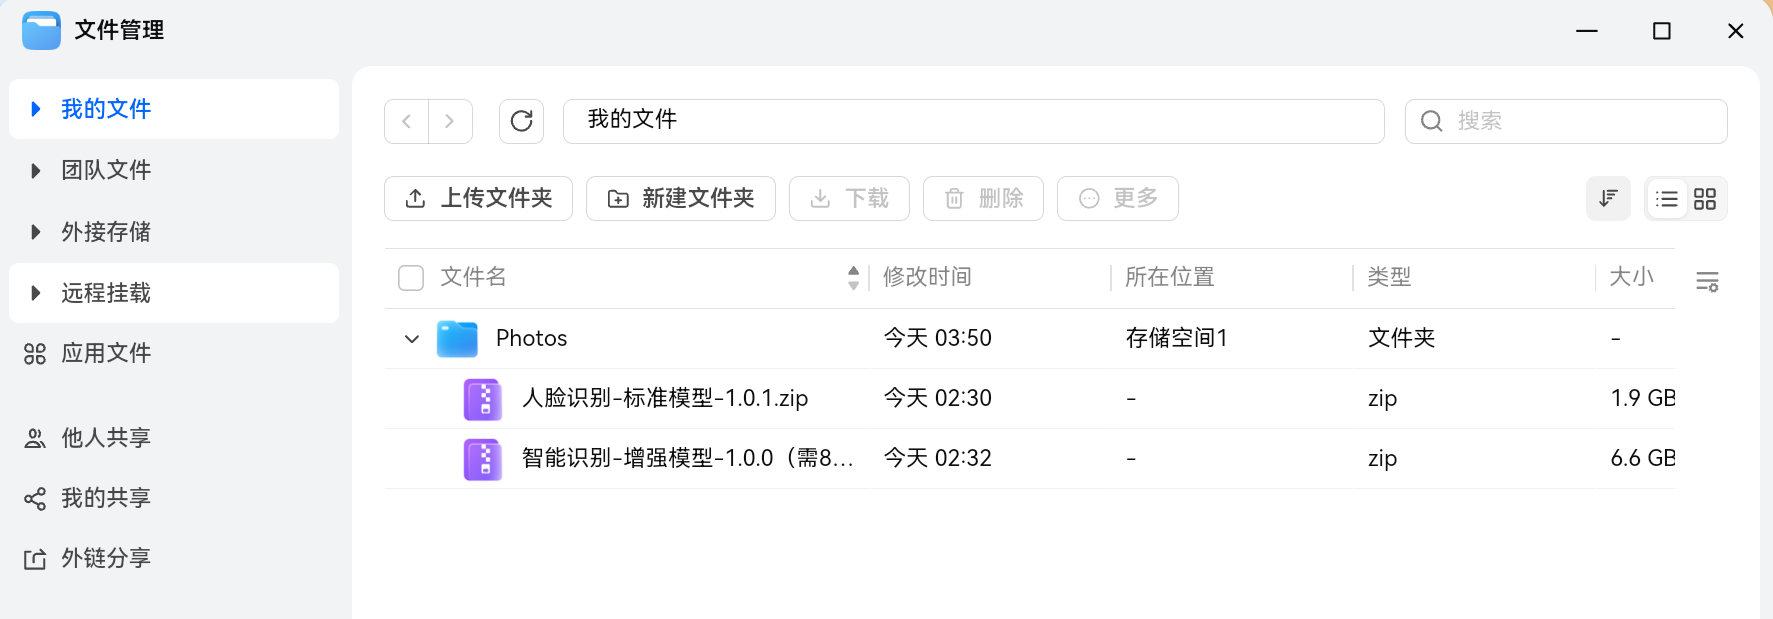Click the refresh icon beside the path bar

point(521,121)
